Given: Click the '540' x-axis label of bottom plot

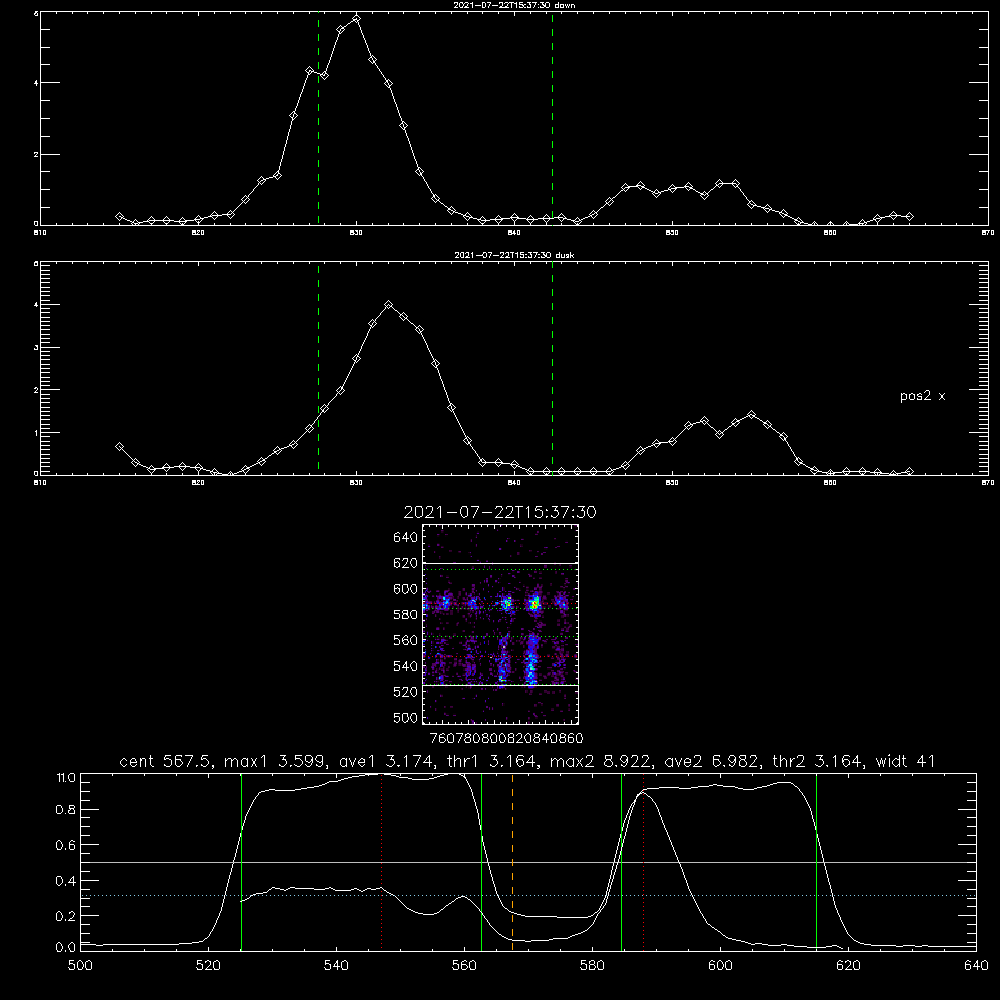Looking at the screenshot, I should (336, 966).
